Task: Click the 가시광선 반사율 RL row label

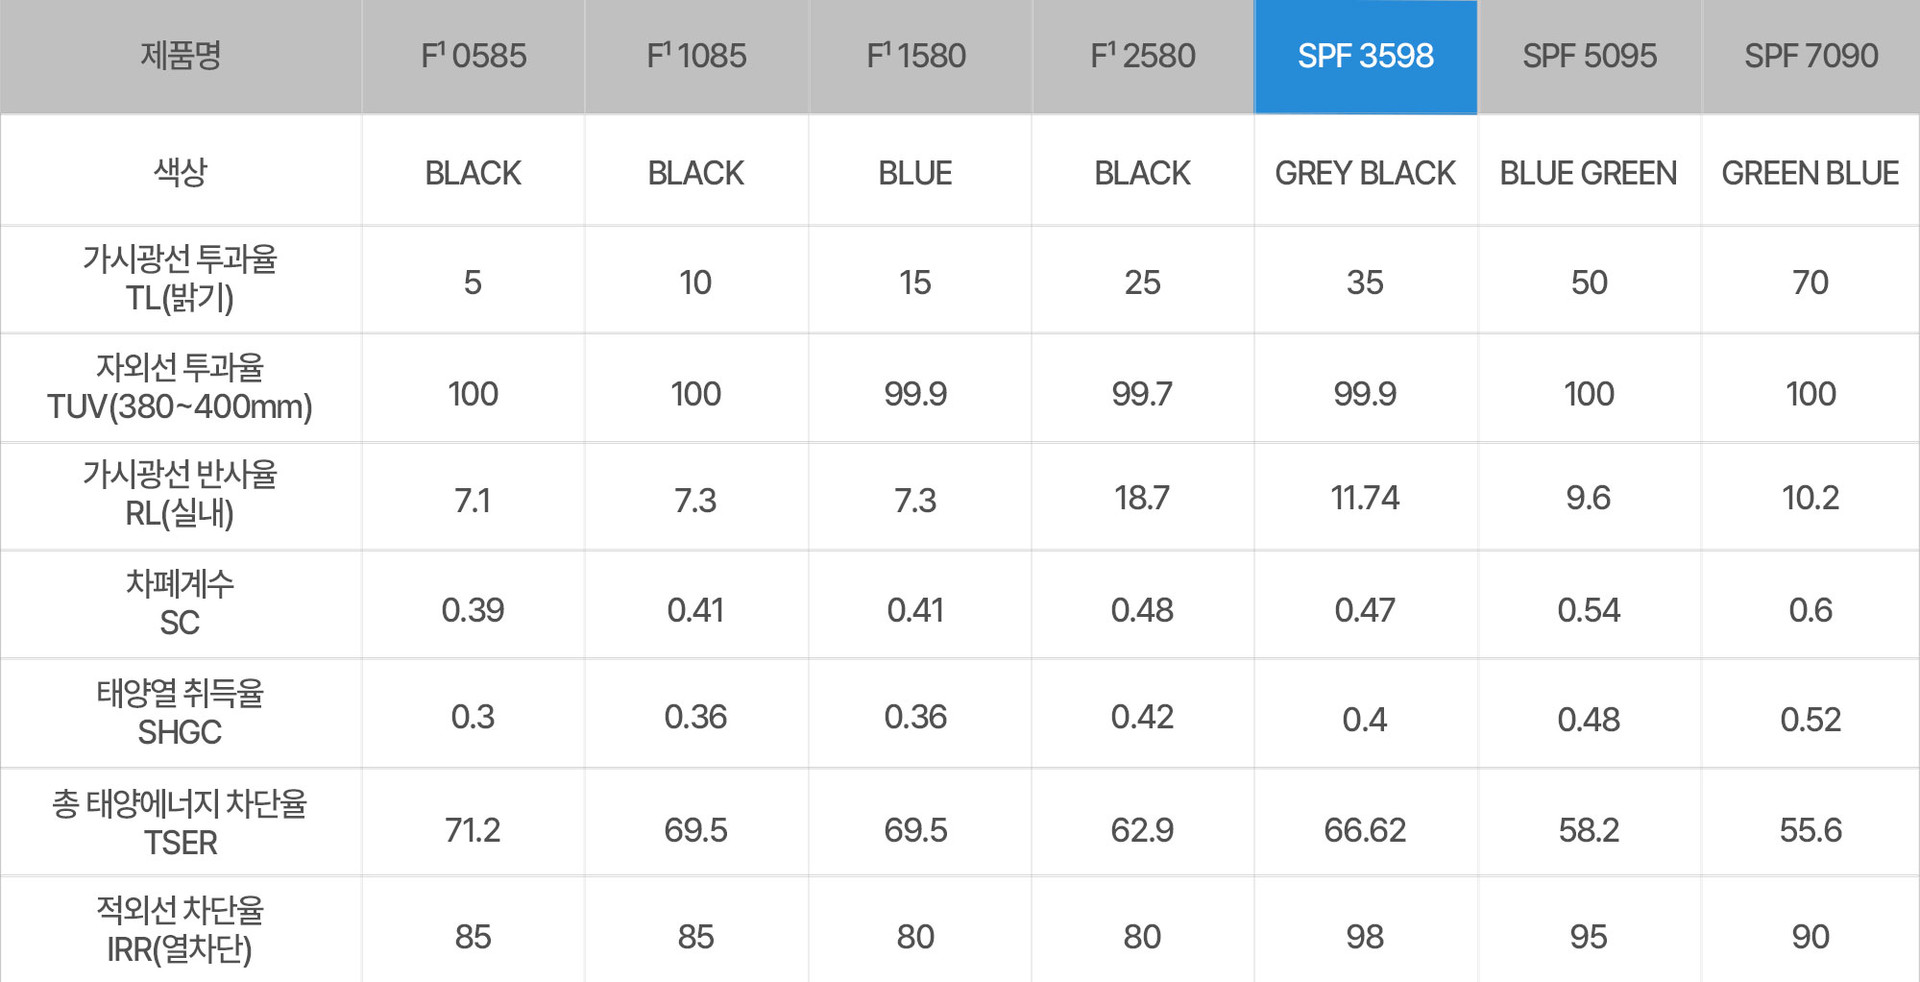Action: 180,494
